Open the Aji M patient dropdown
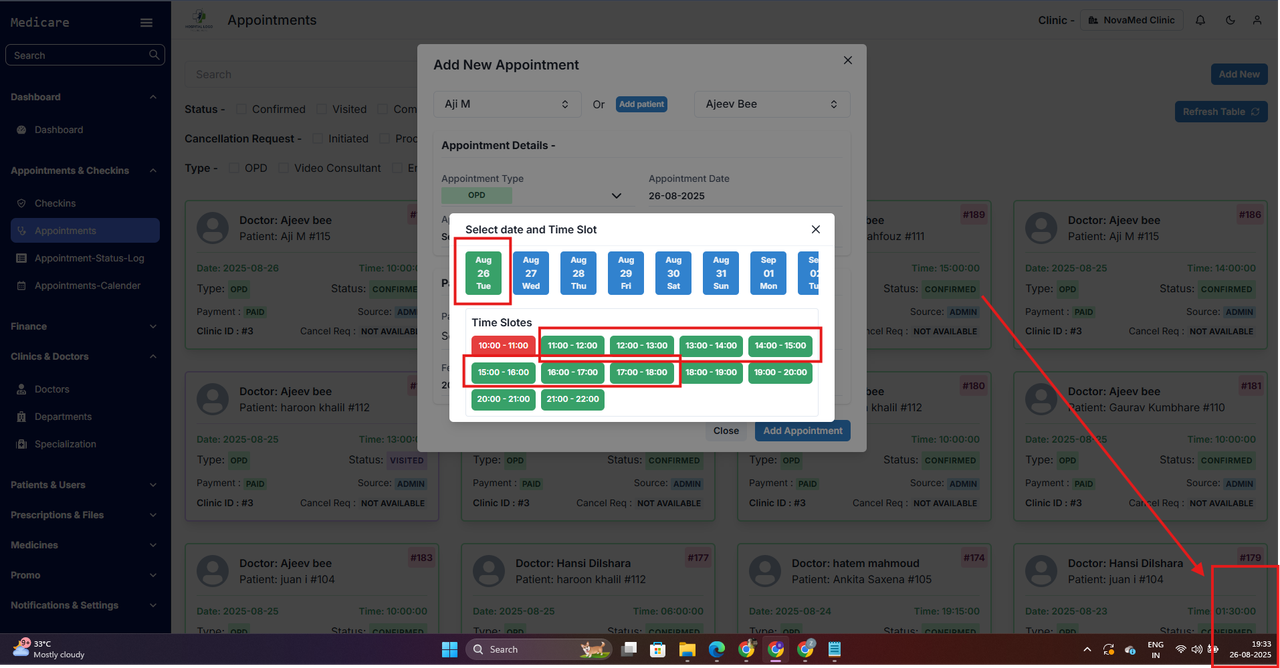 pos(507,104)
